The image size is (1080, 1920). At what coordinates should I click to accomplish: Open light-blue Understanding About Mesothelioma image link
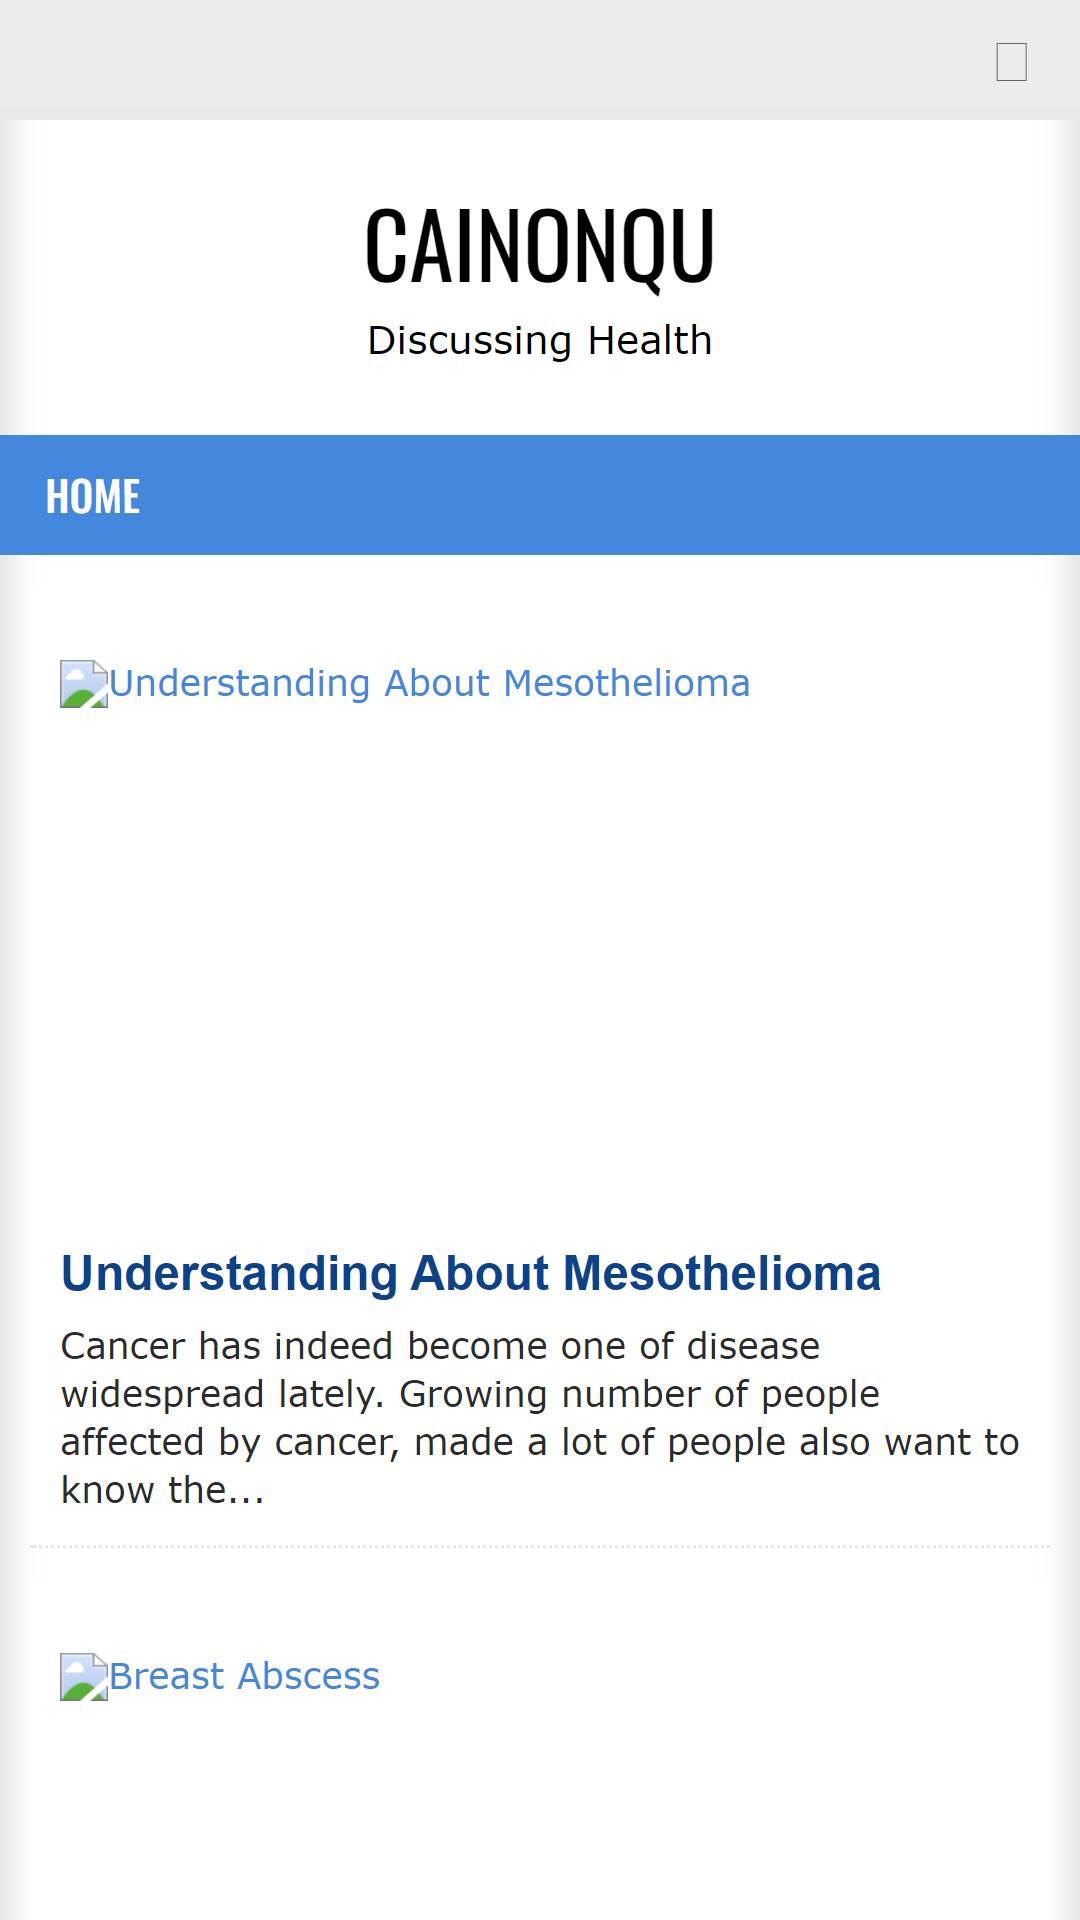[430, 683]
